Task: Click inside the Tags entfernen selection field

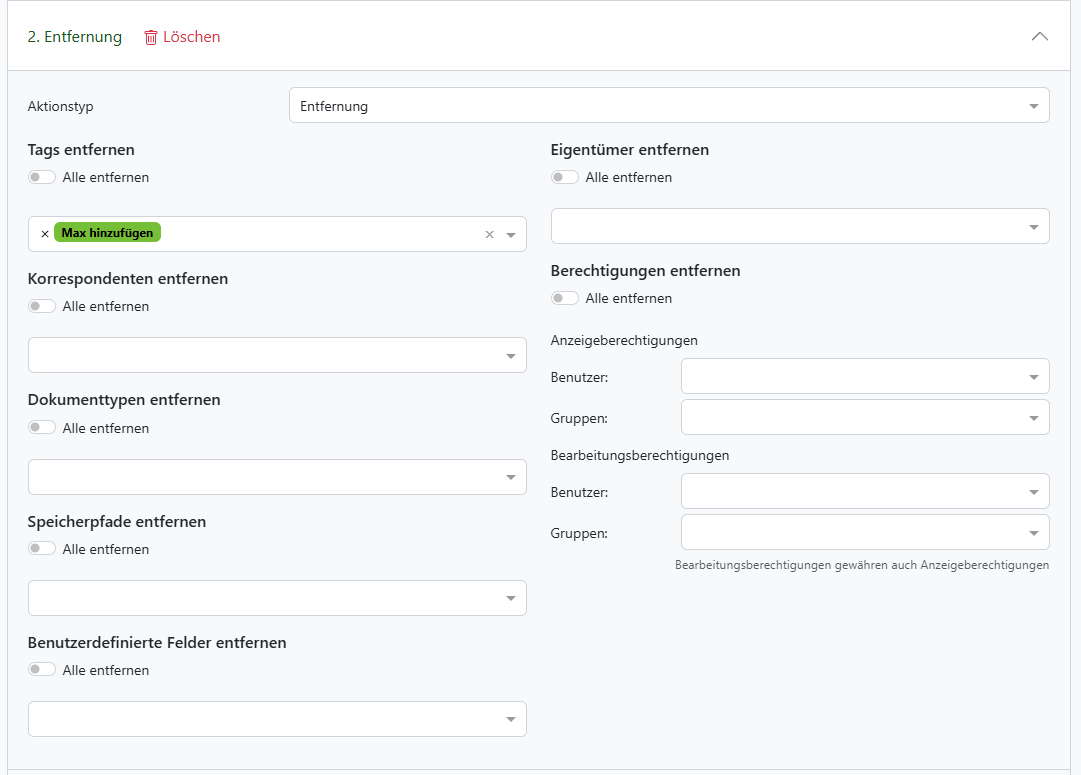Action: coord(320,234)
